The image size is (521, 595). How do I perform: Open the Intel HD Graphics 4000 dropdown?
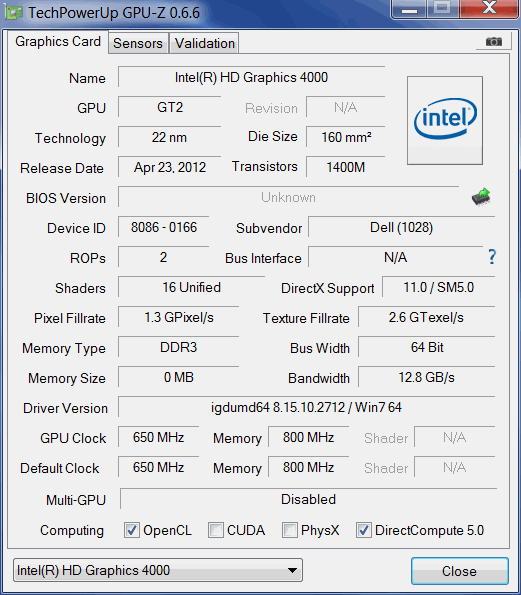click(x=158, y=570)
